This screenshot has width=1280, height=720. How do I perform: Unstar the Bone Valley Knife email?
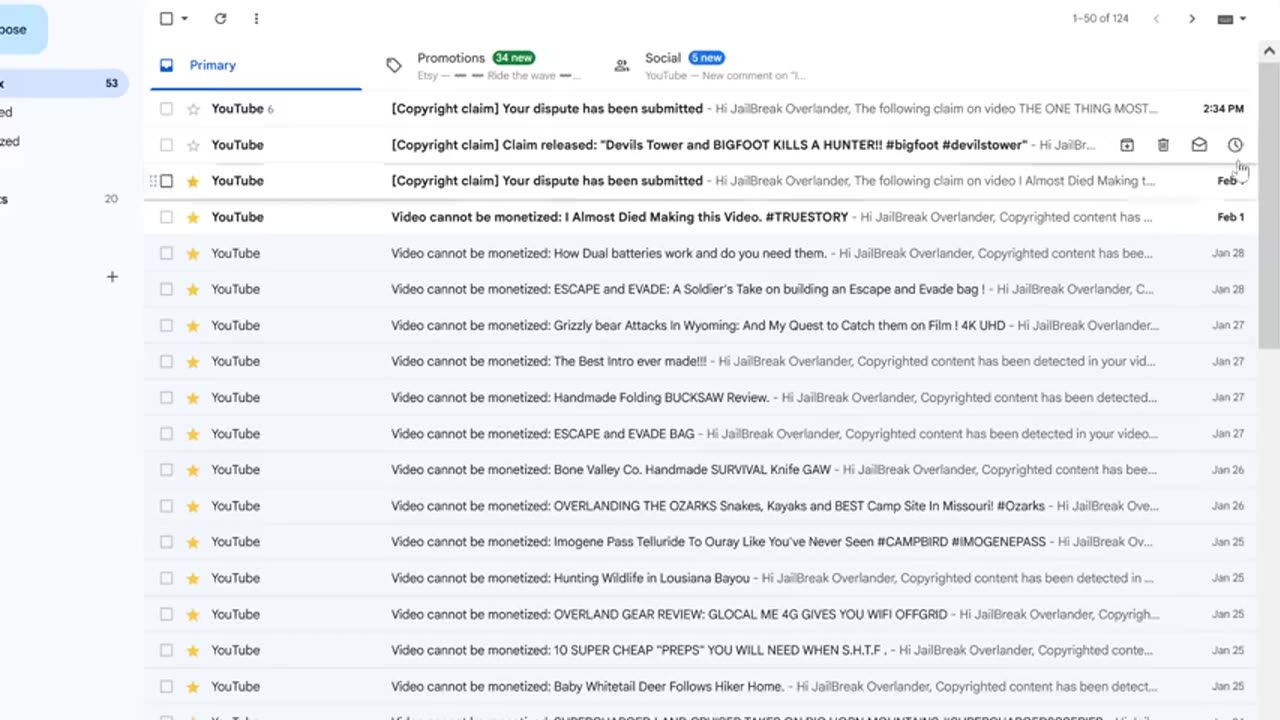193,470
